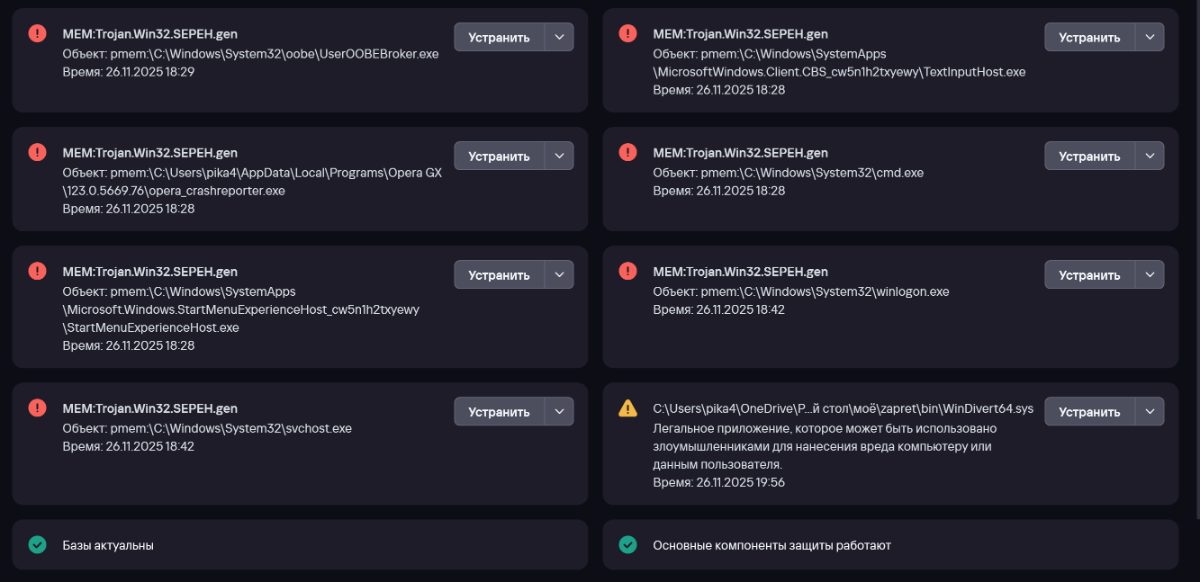Click red alert icon for TextInputHost.exe threat
1200x582 pixels.
(x=628, y=34)
